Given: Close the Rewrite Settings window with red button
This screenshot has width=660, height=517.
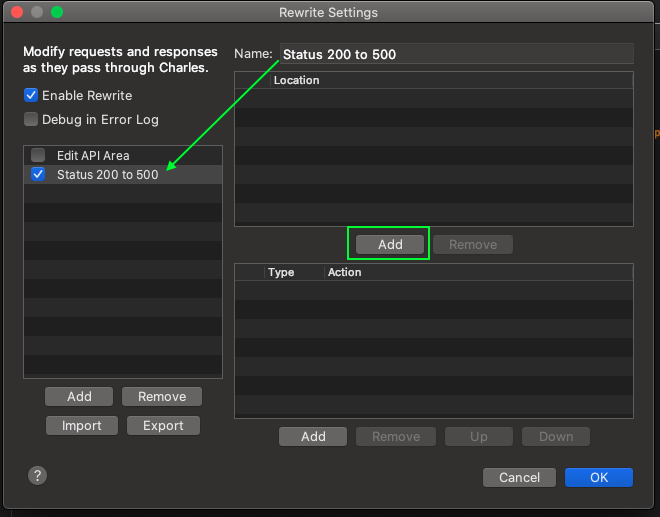Looking at the screenshot, I should pyautogui.click(x=17, y=12).
